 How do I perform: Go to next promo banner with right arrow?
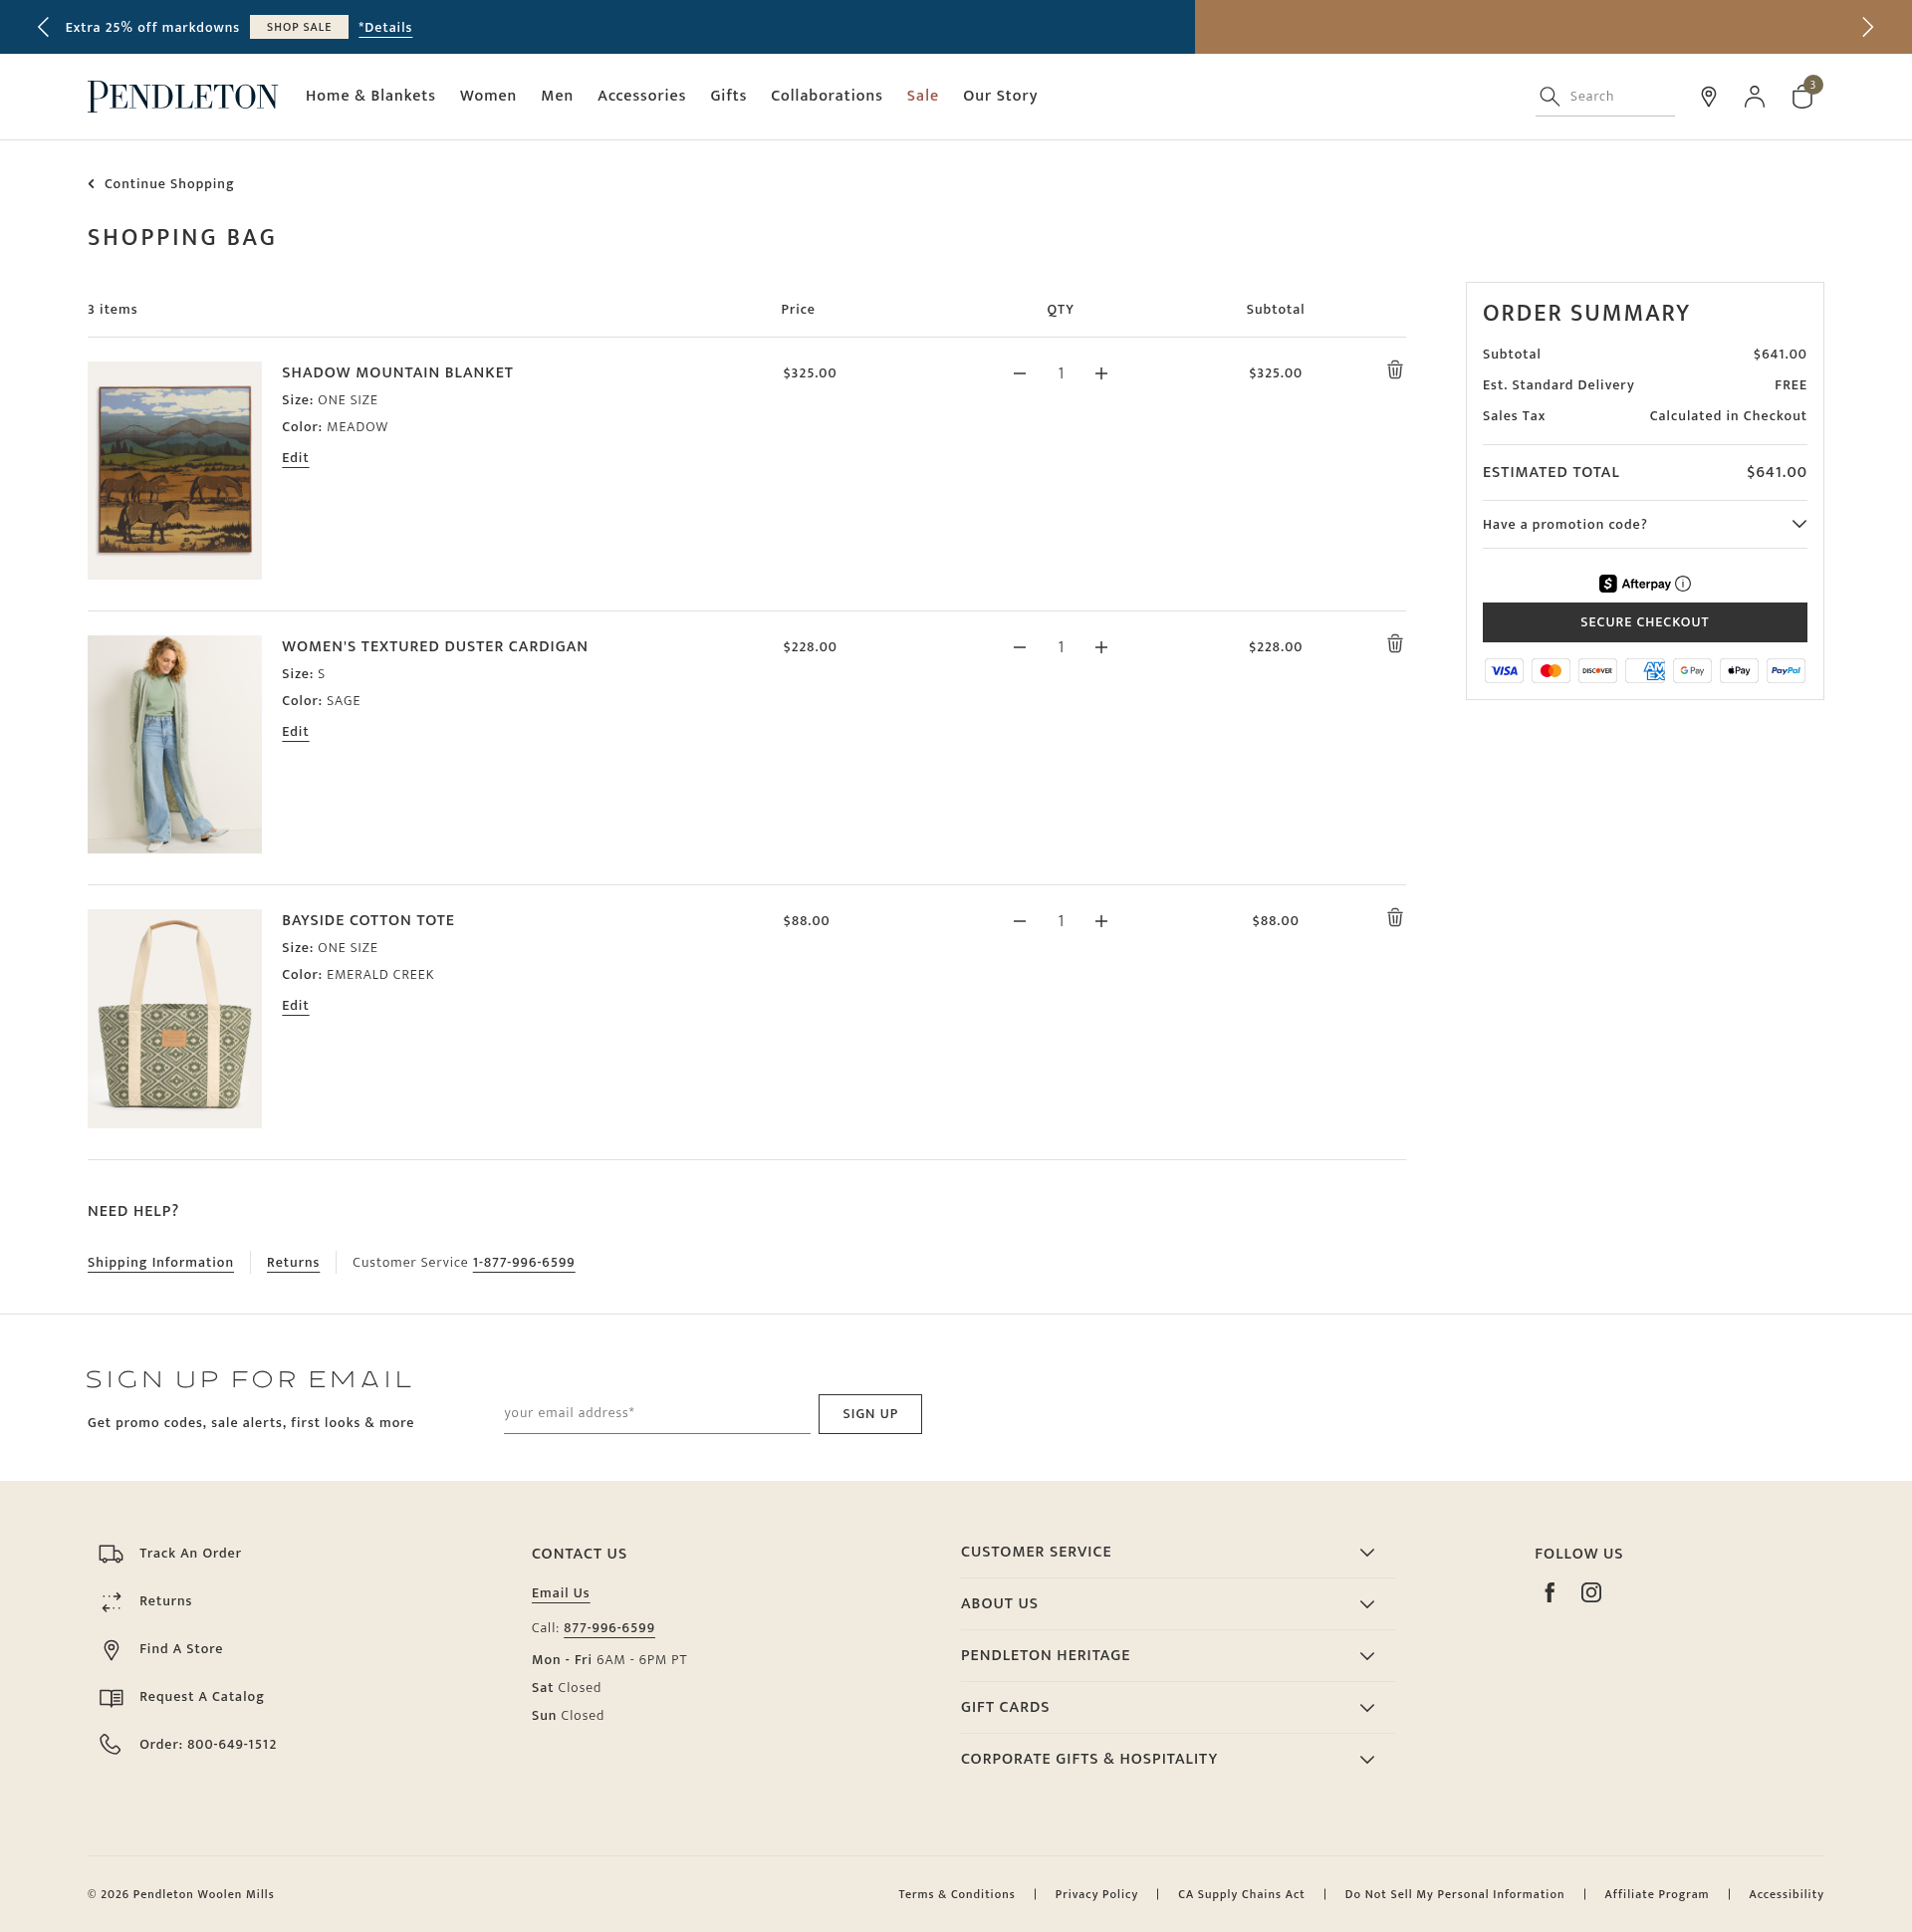click(x=1866, y=27)
